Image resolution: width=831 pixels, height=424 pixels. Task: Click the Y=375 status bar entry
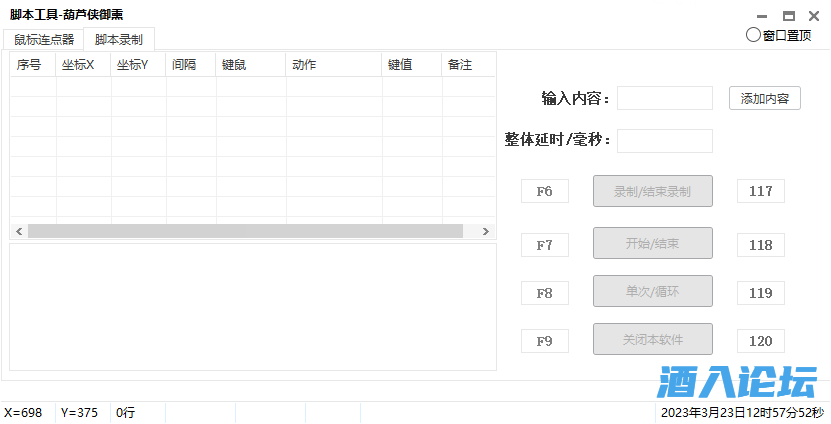click(79, 412)
